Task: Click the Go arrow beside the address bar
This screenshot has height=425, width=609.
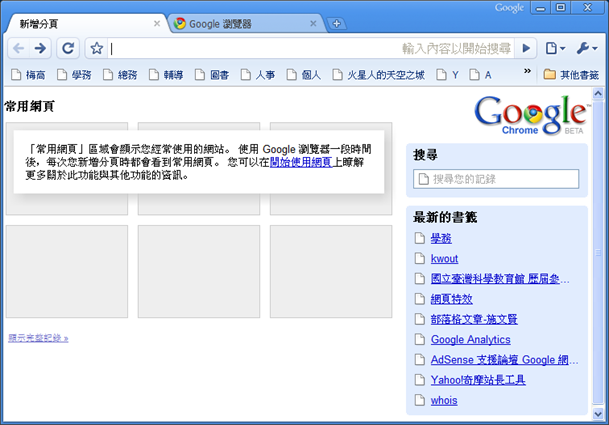Action: click(x=526, y=48)
